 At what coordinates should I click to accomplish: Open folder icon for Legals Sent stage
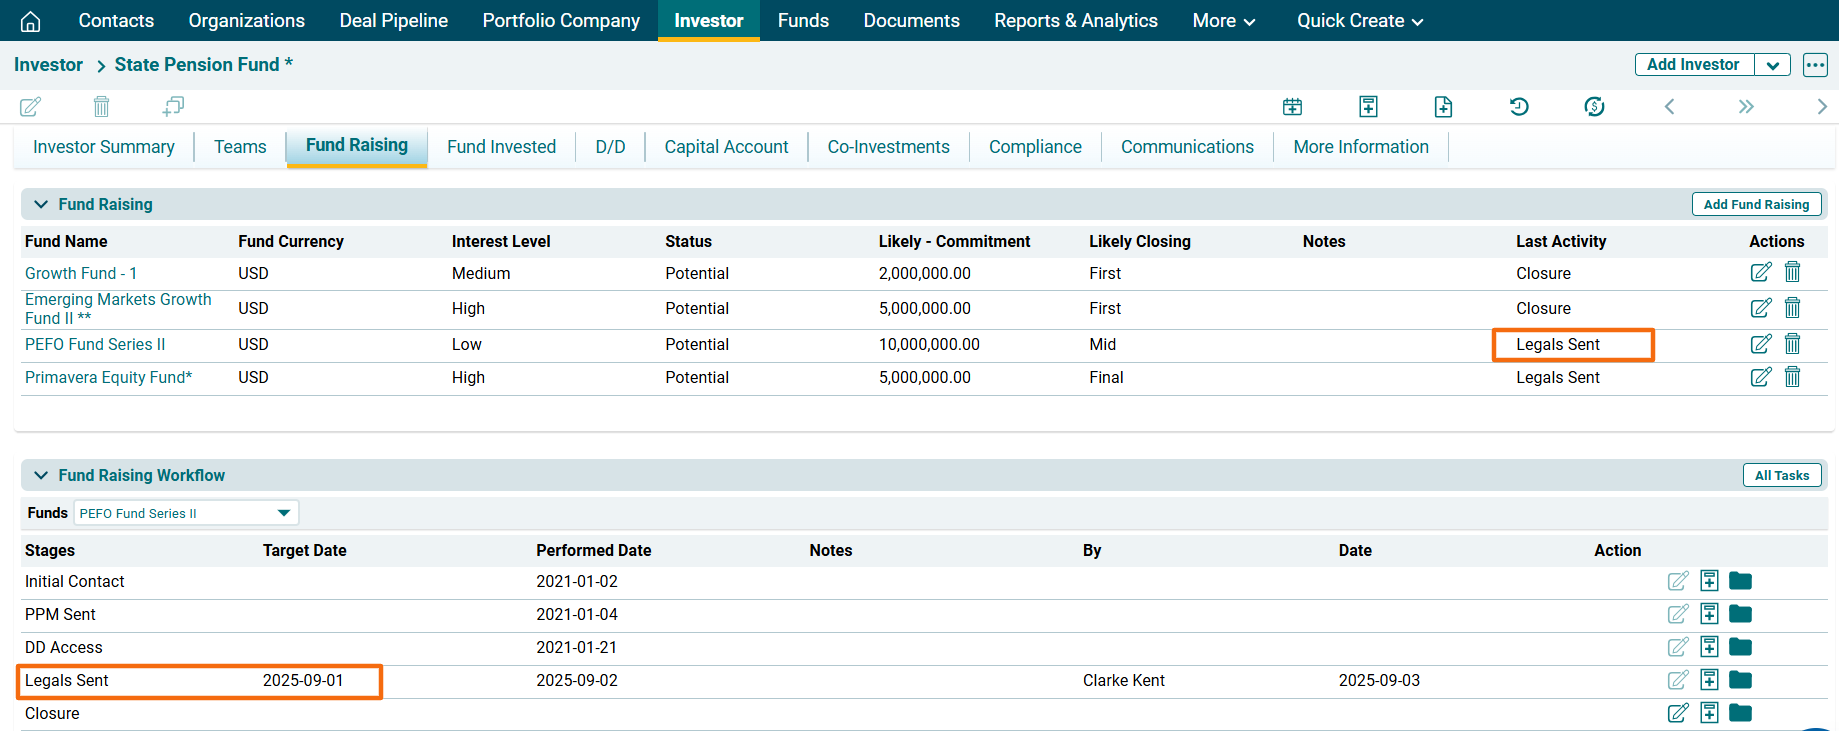point(1740,680)
